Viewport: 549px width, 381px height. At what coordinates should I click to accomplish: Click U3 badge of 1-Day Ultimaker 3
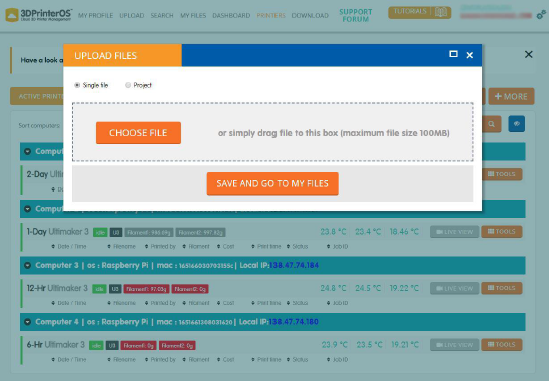[x=116, y=233]
